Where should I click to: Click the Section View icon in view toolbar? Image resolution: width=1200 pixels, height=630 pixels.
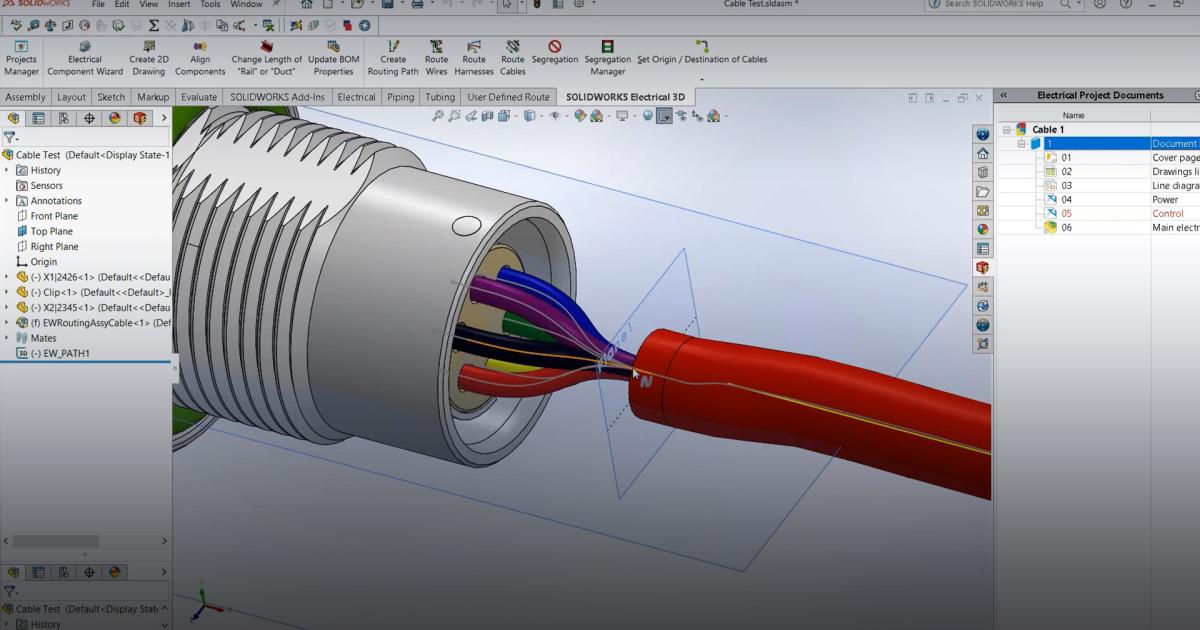click(487, 116)
